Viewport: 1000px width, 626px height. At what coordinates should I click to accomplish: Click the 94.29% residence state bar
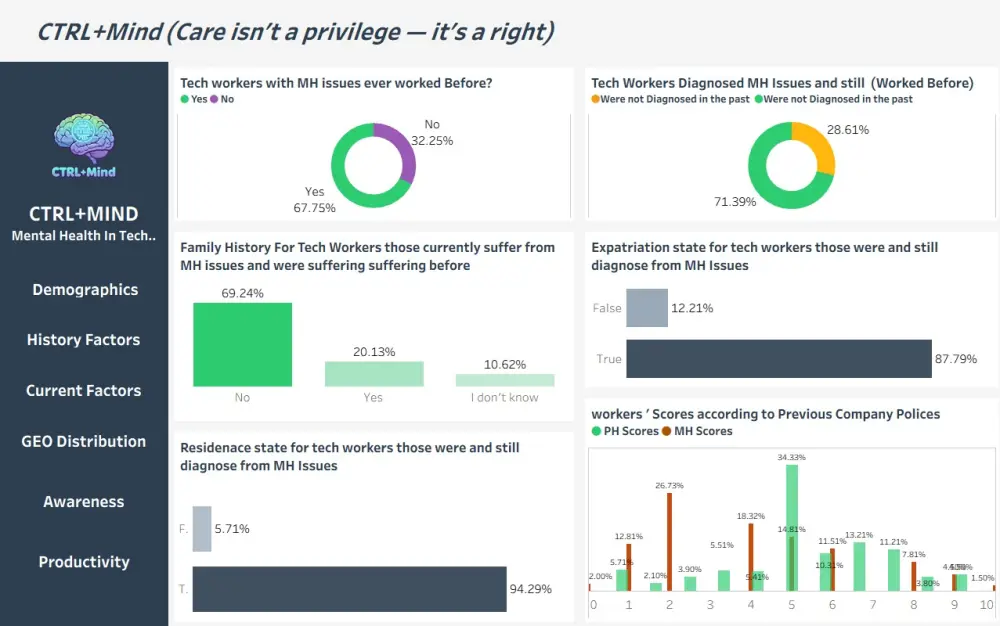pos(349,589)
